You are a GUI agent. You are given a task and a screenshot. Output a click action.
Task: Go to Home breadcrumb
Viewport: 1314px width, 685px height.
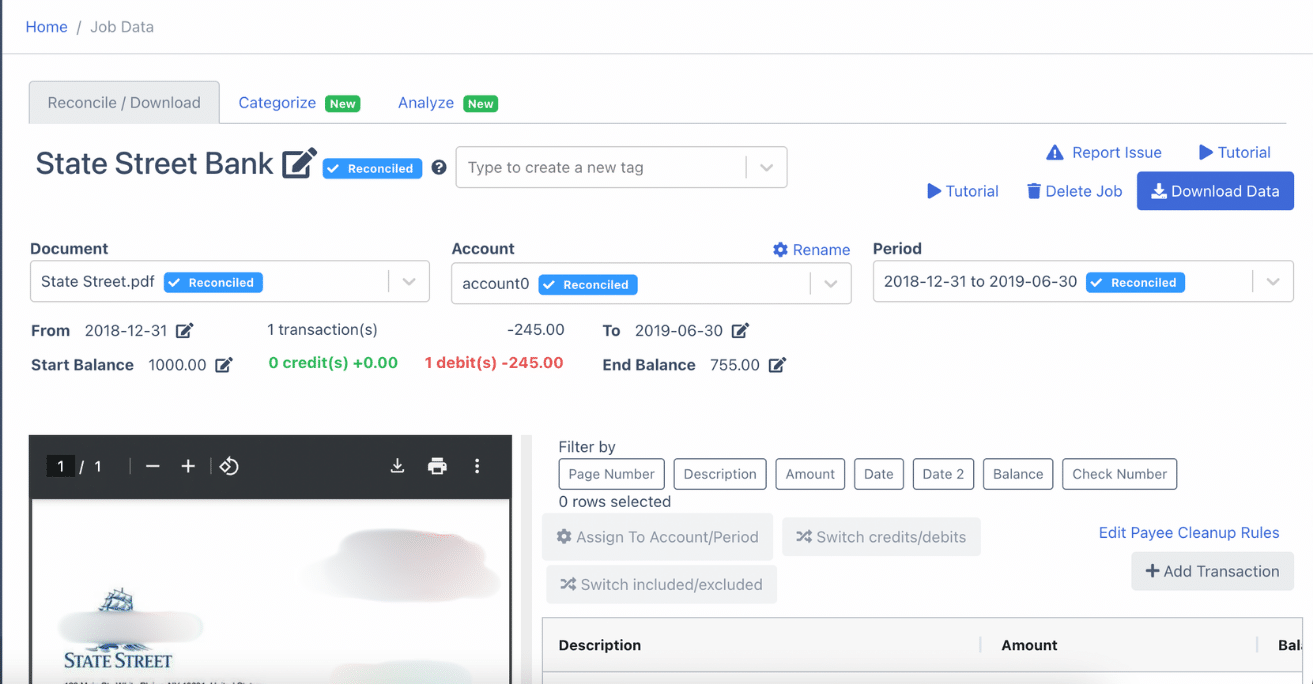point(47,27)
